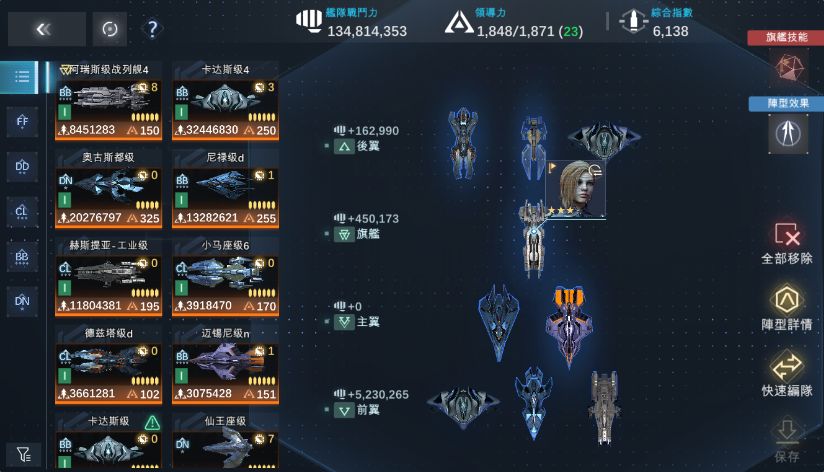Open the filter funnel icon at bottom-left

(24, 454)
